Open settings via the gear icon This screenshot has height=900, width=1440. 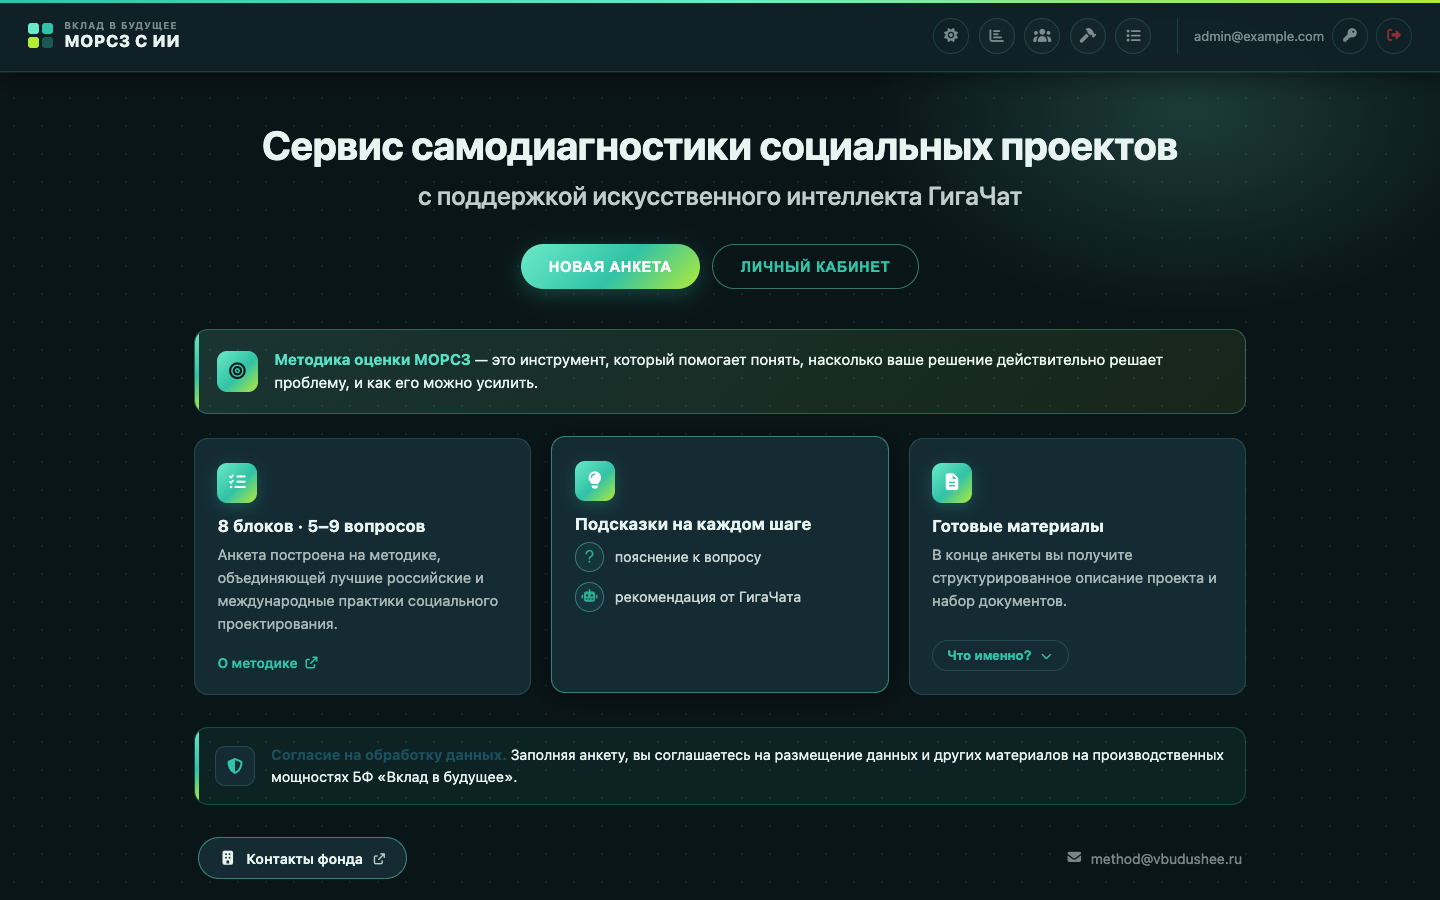pos(951,36)
